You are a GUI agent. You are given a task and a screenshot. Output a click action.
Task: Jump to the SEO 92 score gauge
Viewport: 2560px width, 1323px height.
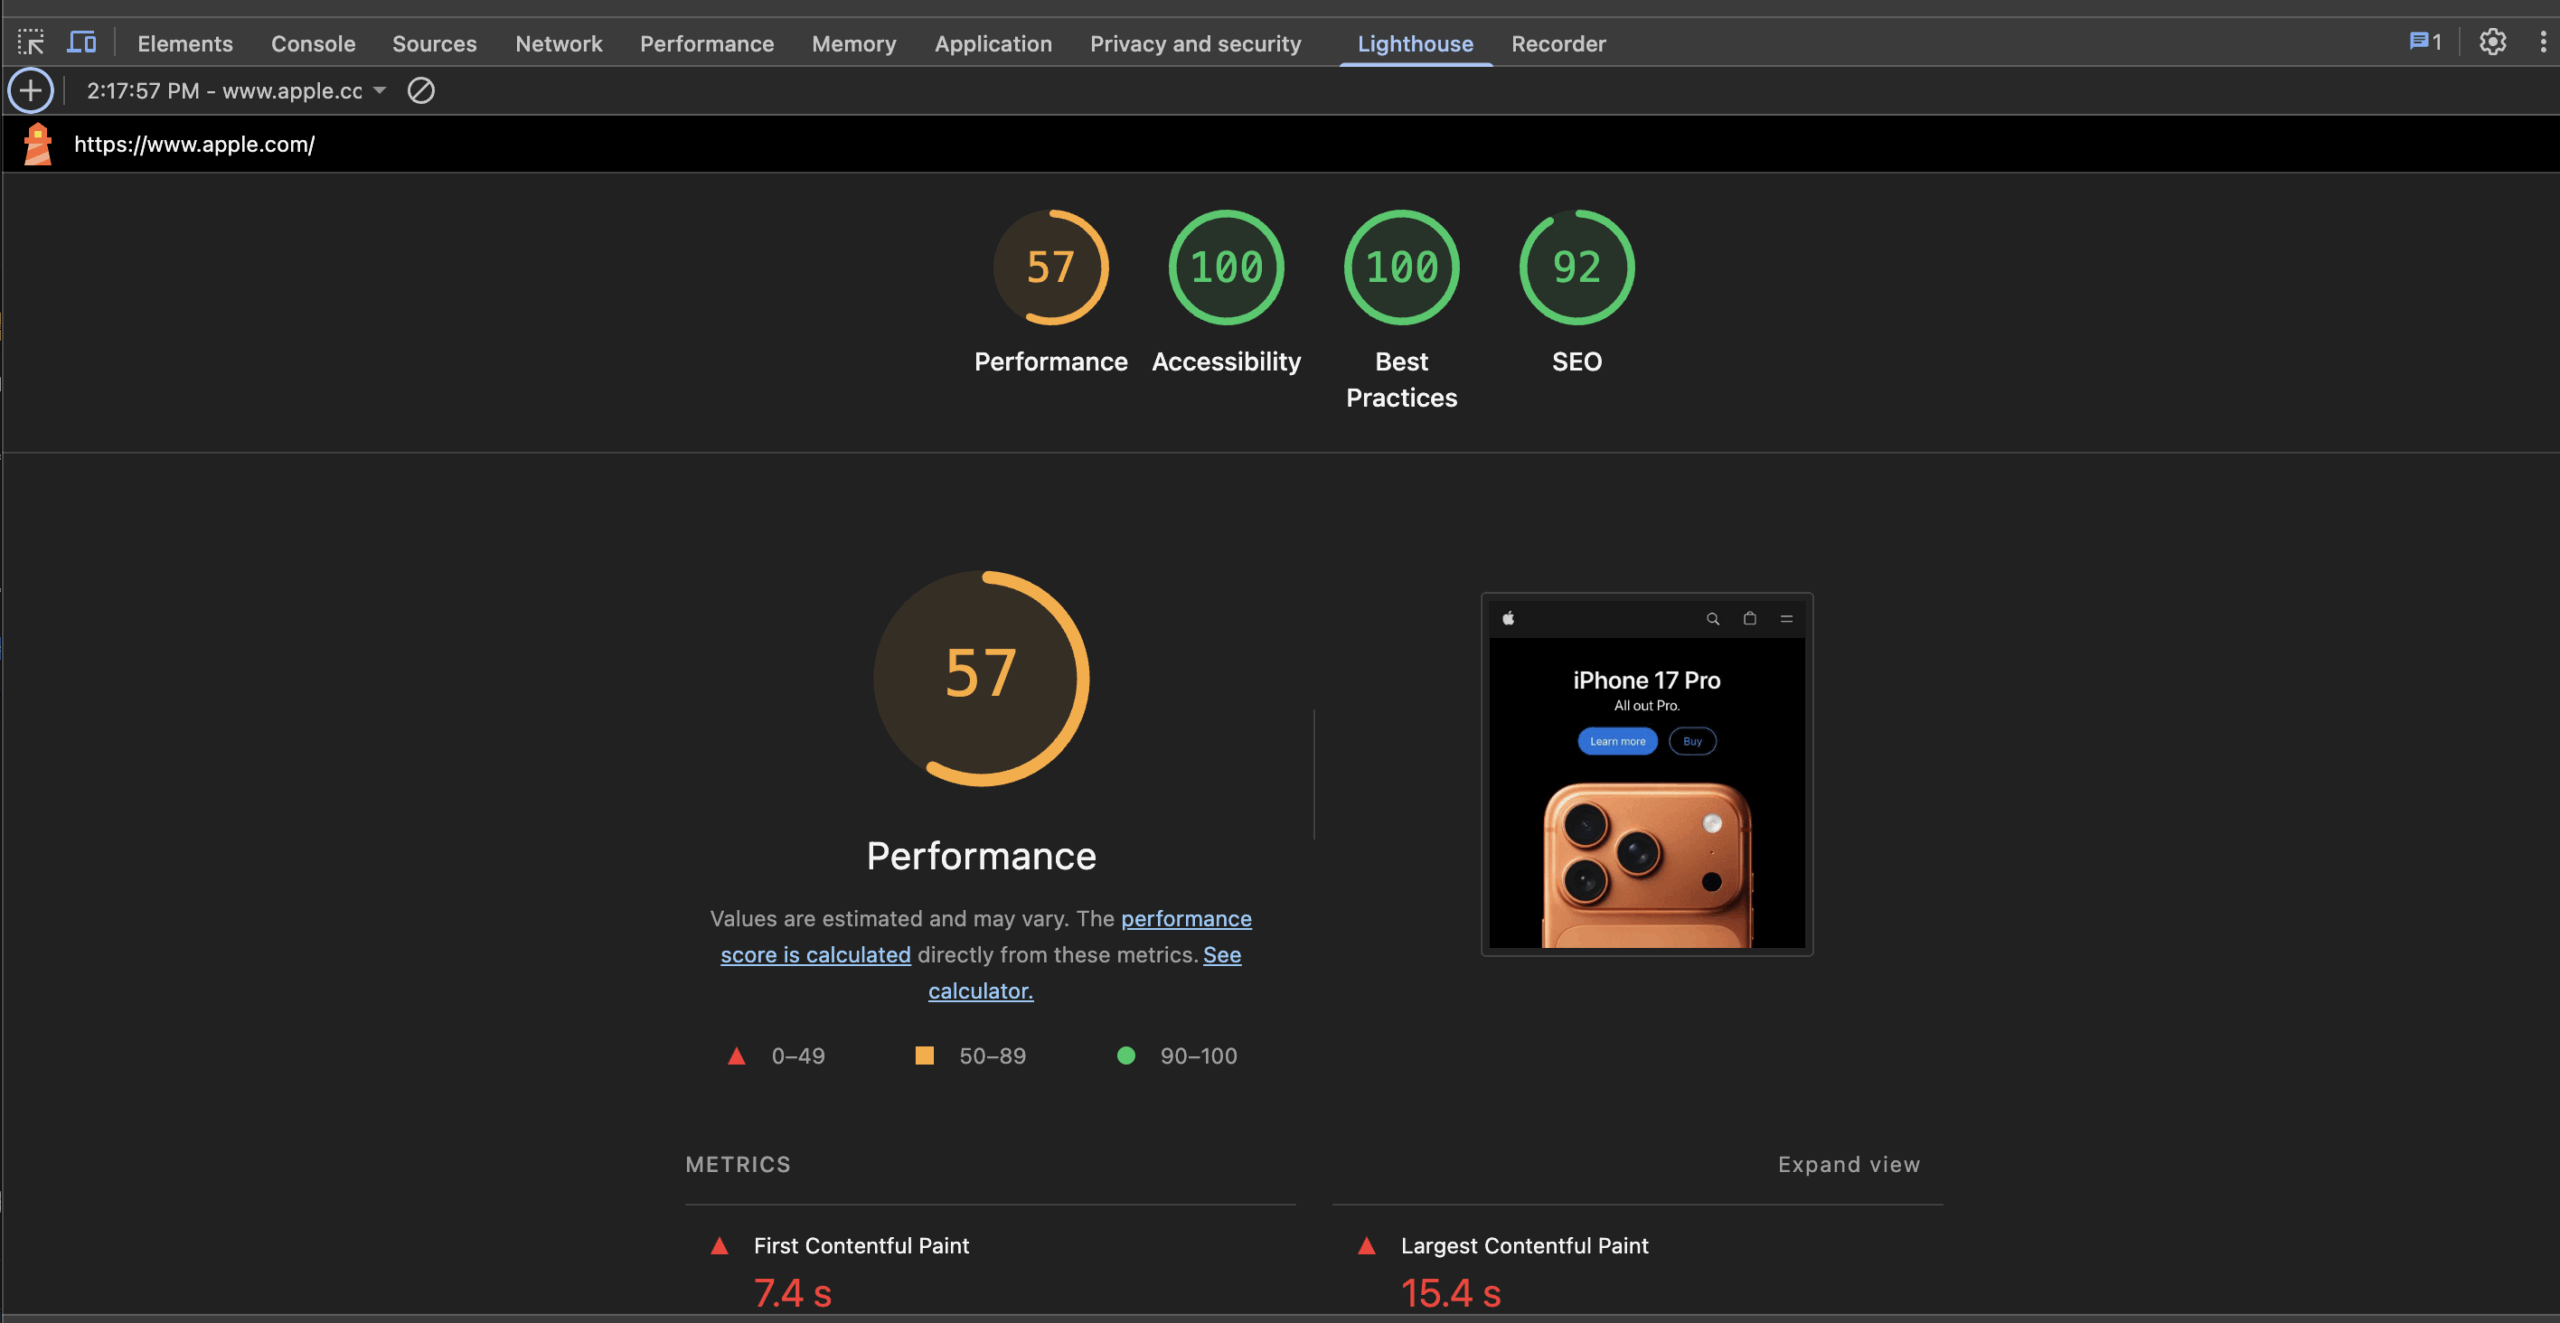1576,268
